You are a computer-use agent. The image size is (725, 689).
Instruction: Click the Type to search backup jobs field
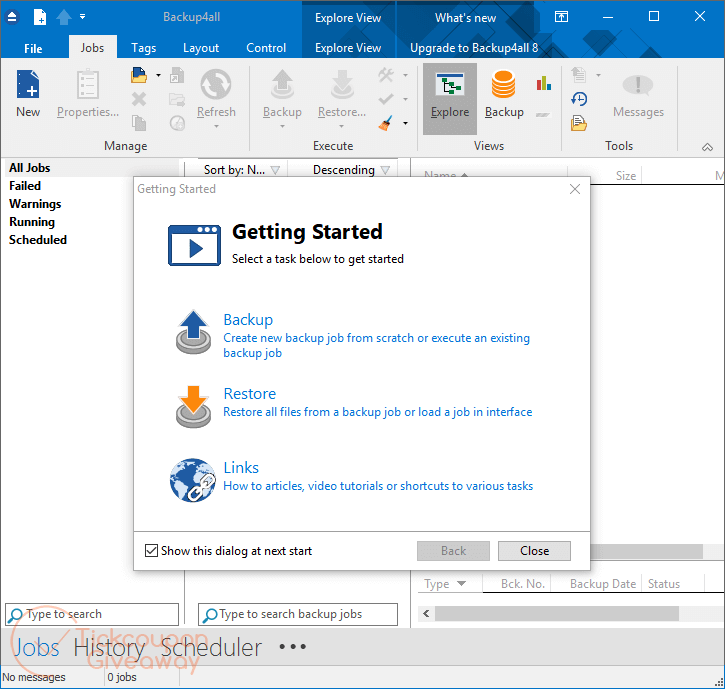298,614
